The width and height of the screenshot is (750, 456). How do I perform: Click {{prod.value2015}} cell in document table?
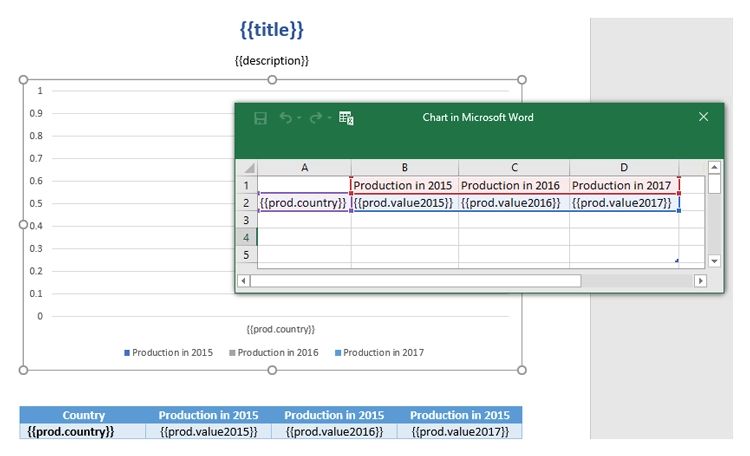tap(209, 432)
